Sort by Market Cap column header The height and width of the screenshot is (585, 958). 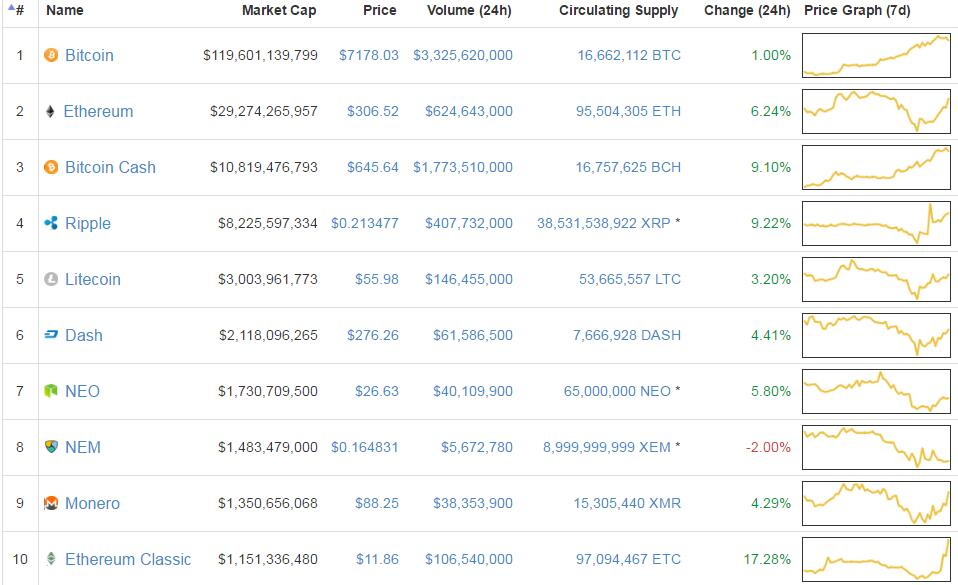coord(279,11)
